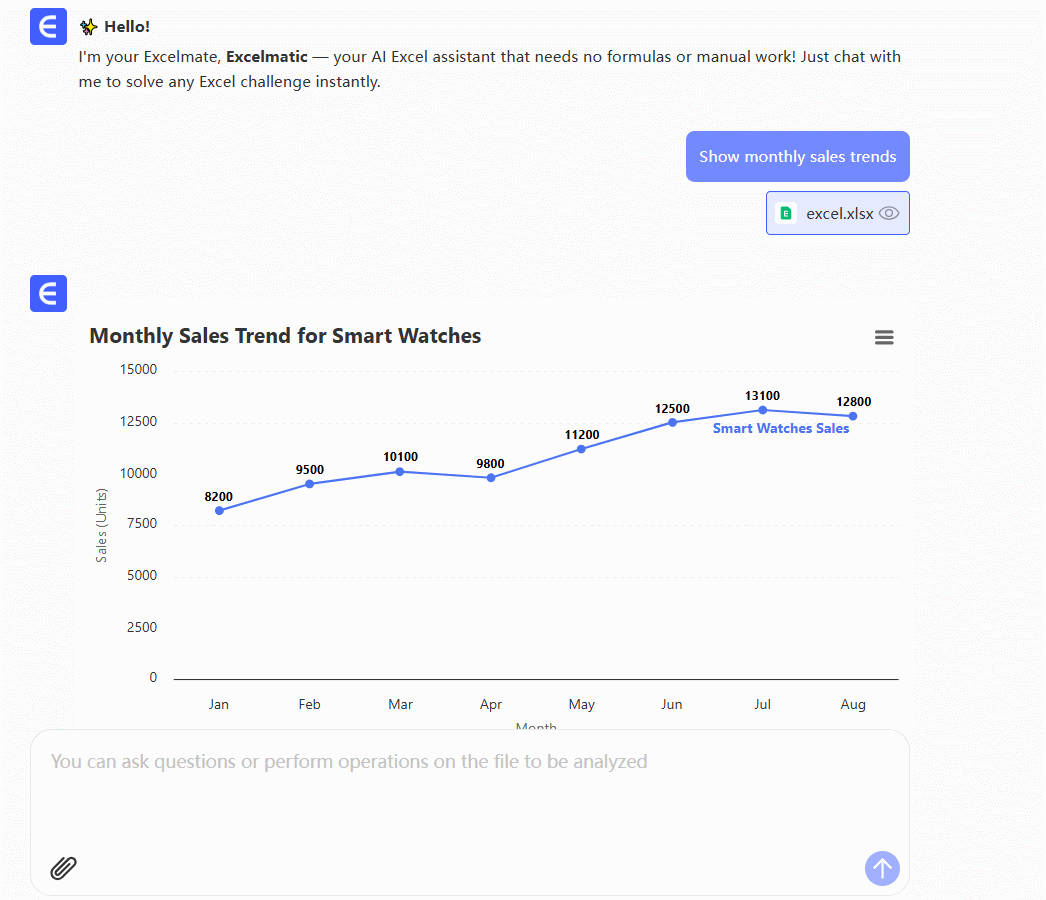The width and height of the screenshot is (1046, 900).
Task: Click the green spreadsheet file icon
Action: tap(786, 213)
